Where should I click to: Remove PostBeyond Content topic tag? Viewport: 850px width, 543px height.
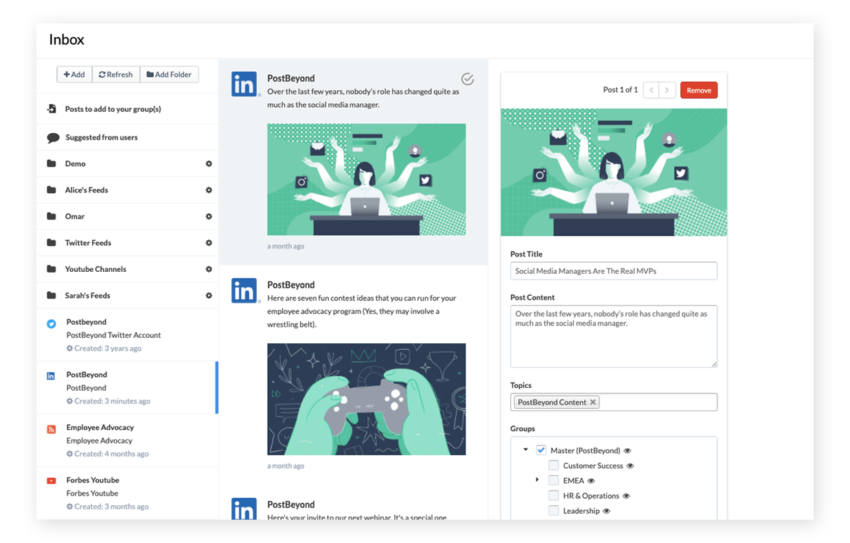point(593,402)
